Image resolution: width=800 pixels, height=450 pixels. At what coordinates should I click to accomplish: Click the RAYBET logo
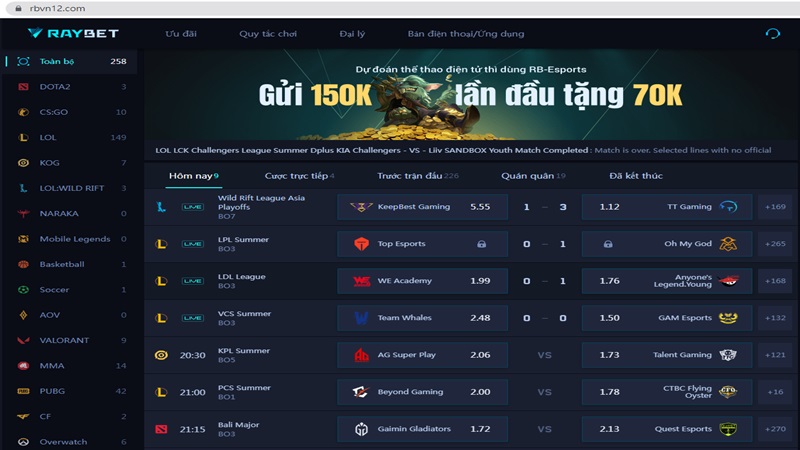click(73, 34)
